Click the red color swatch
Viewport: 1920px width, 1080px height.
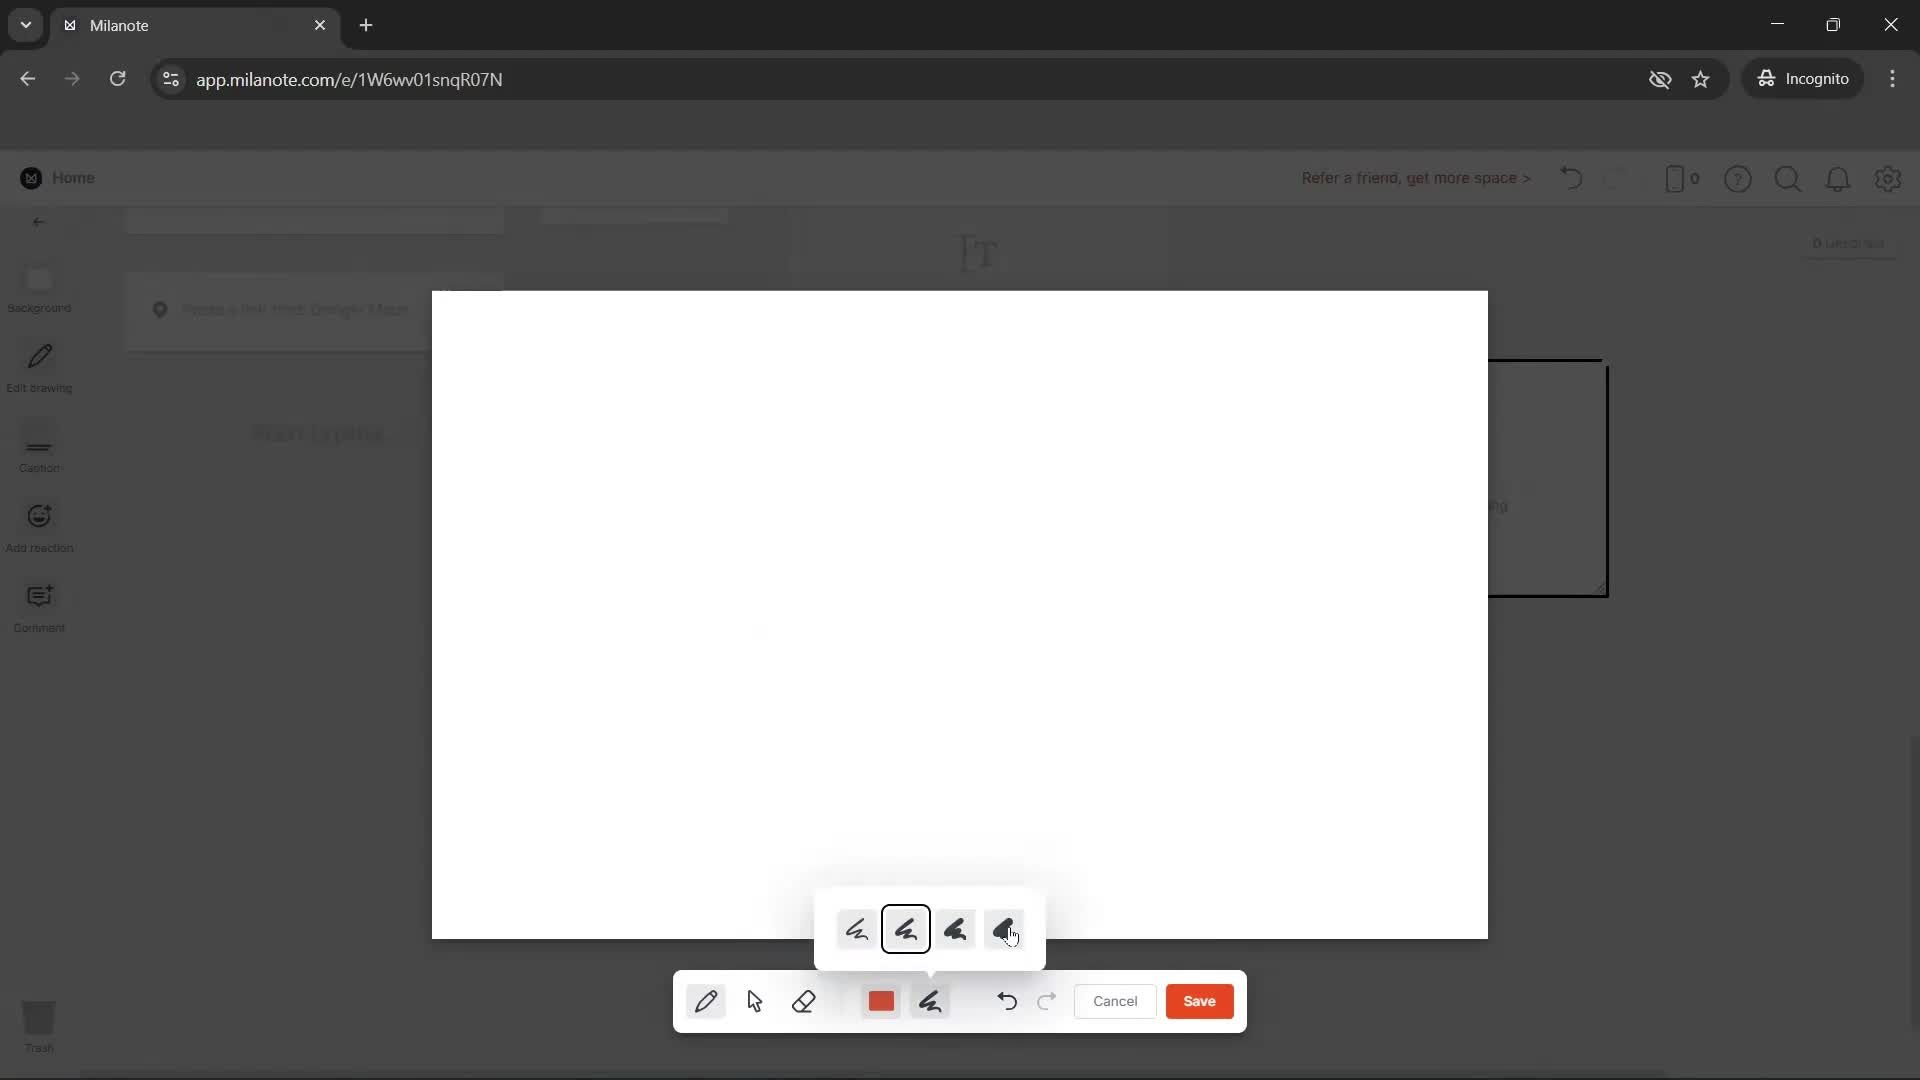pyautogui.click(x=881, y=1001)
